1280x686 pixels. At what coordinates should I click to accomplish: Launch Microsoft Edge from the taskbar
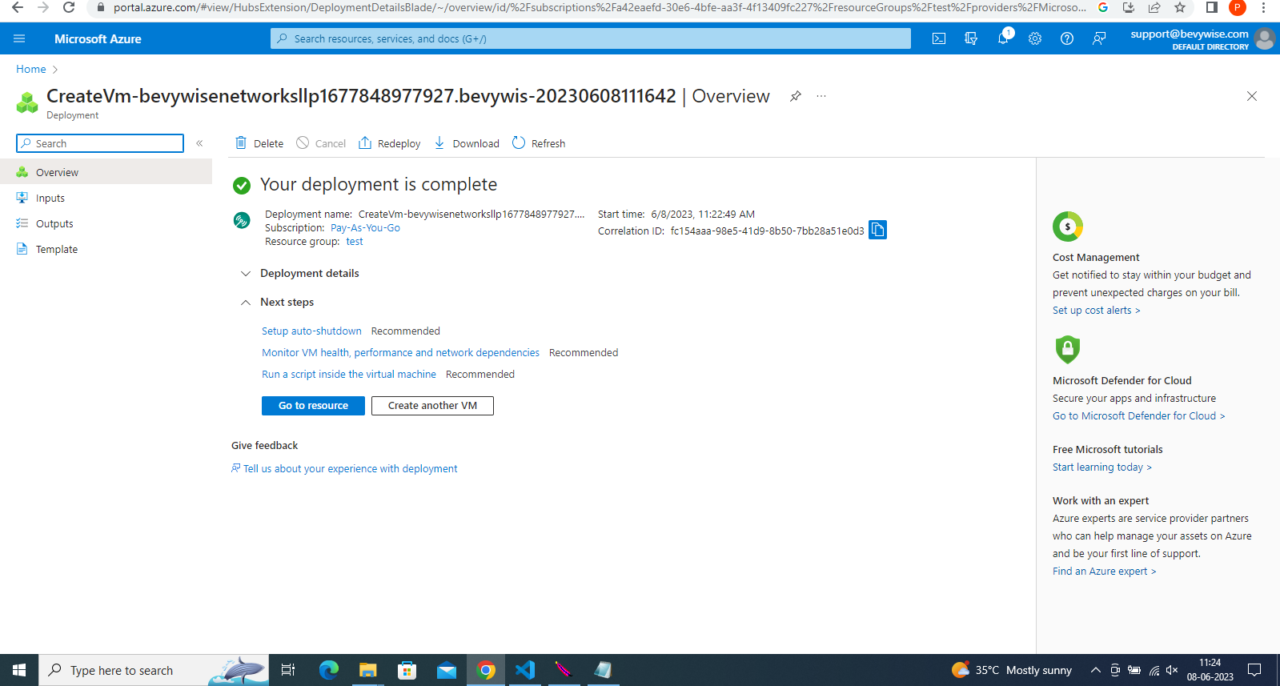click(329, 670)
